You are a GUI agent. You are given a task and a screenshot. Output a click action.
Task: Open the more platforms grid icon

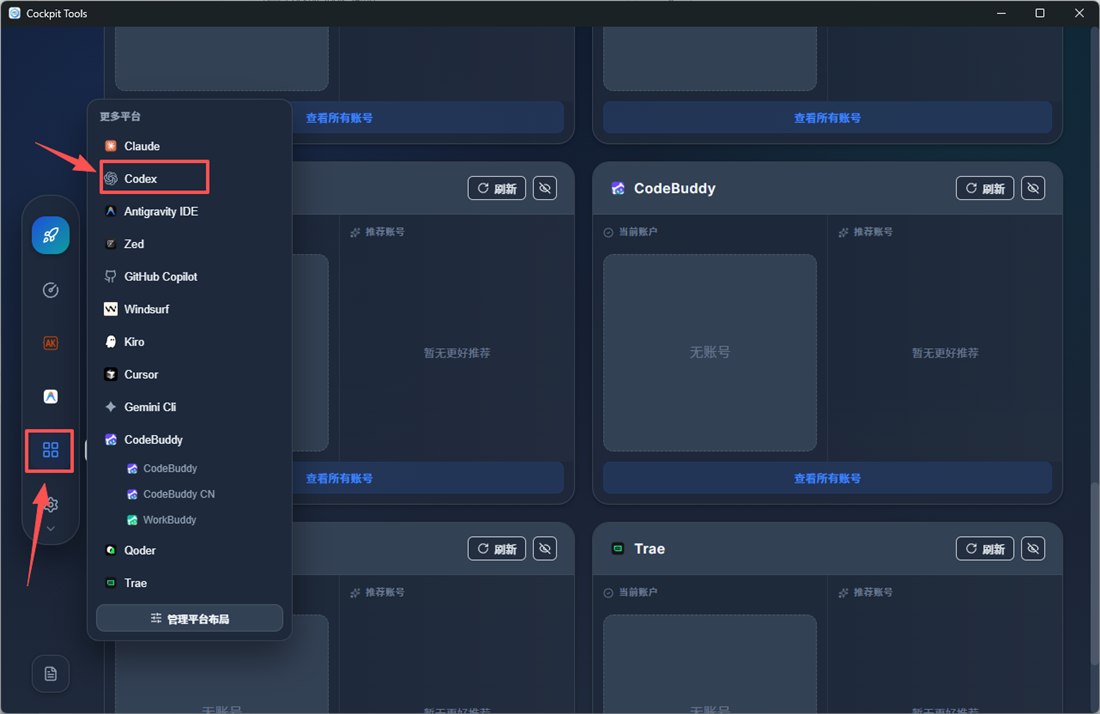pos(51,450)
